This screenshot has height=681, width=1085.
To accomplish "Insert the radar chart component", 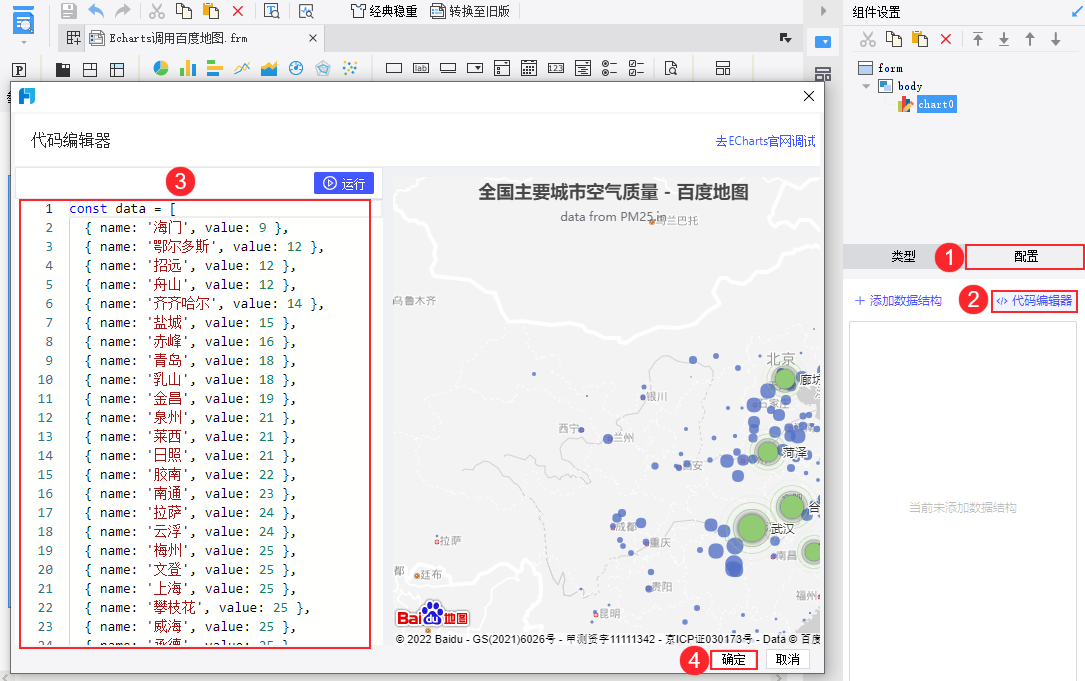I will point(322,68).
